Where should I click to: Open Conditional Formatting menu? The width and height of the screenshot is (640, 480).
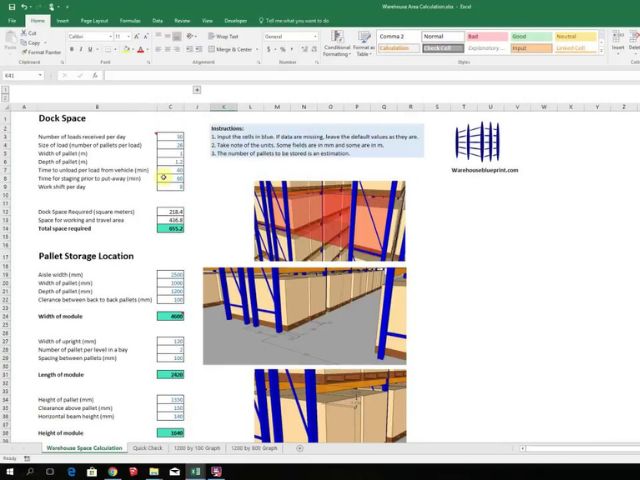tap(337, 43)
